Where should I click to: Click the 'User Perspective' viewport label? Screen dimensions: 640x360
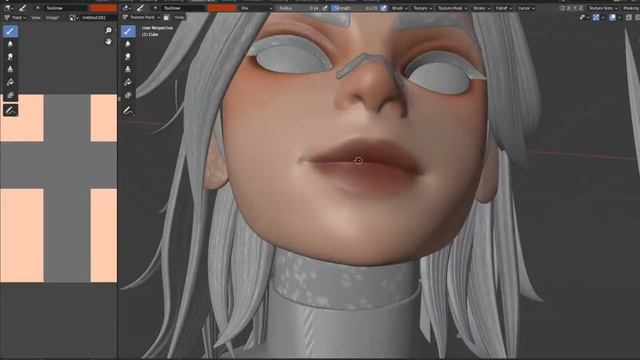157,28
